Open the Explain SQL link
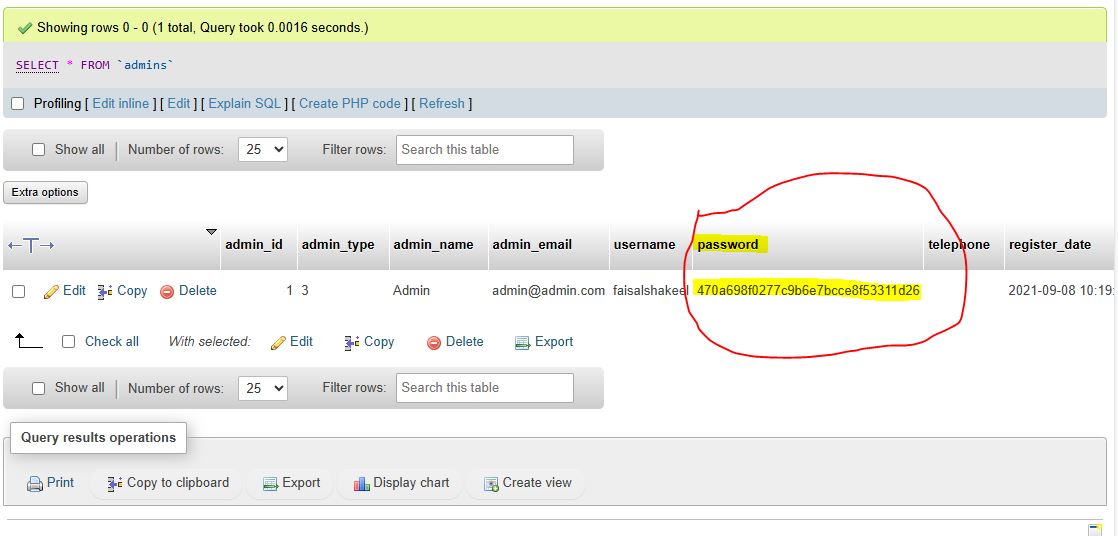 pos(245,104)
